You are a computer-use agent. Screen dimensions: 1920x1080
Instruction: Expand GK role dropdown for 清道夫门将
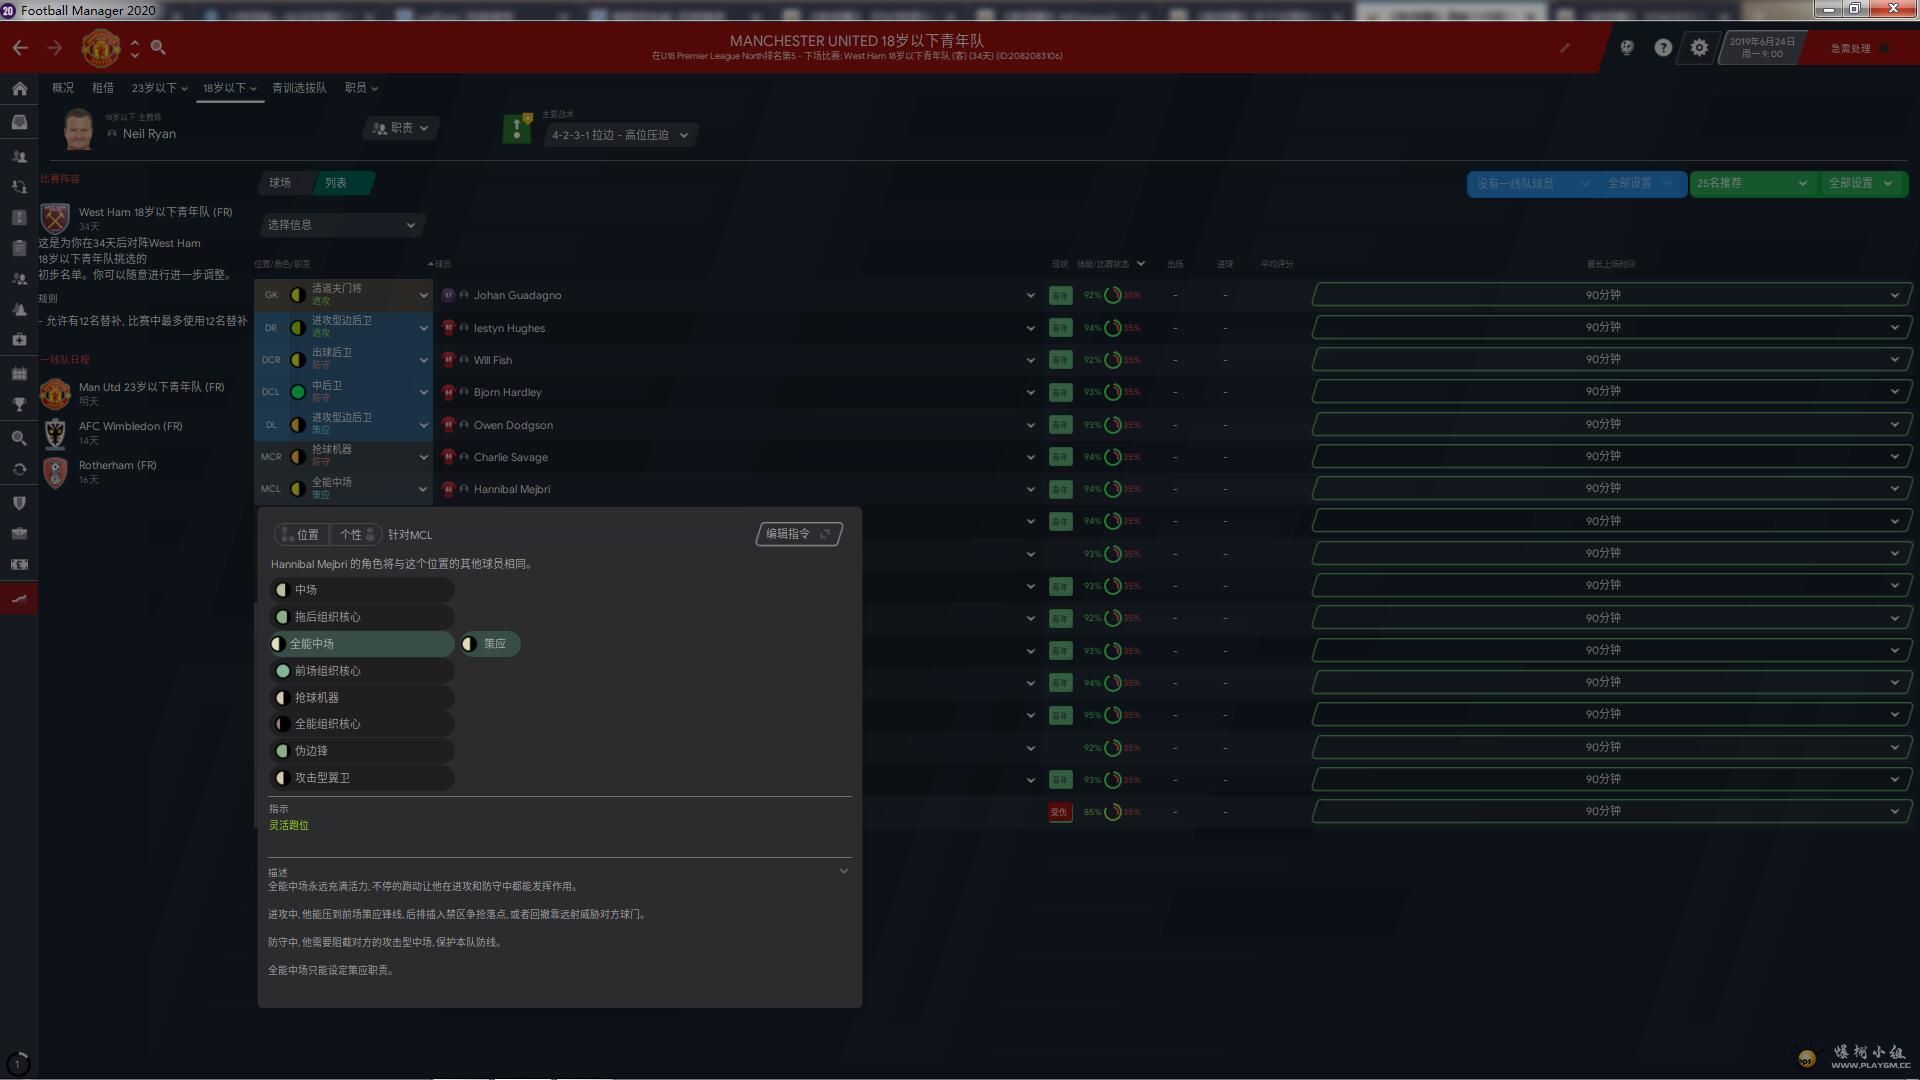click(x=423, y=295)
